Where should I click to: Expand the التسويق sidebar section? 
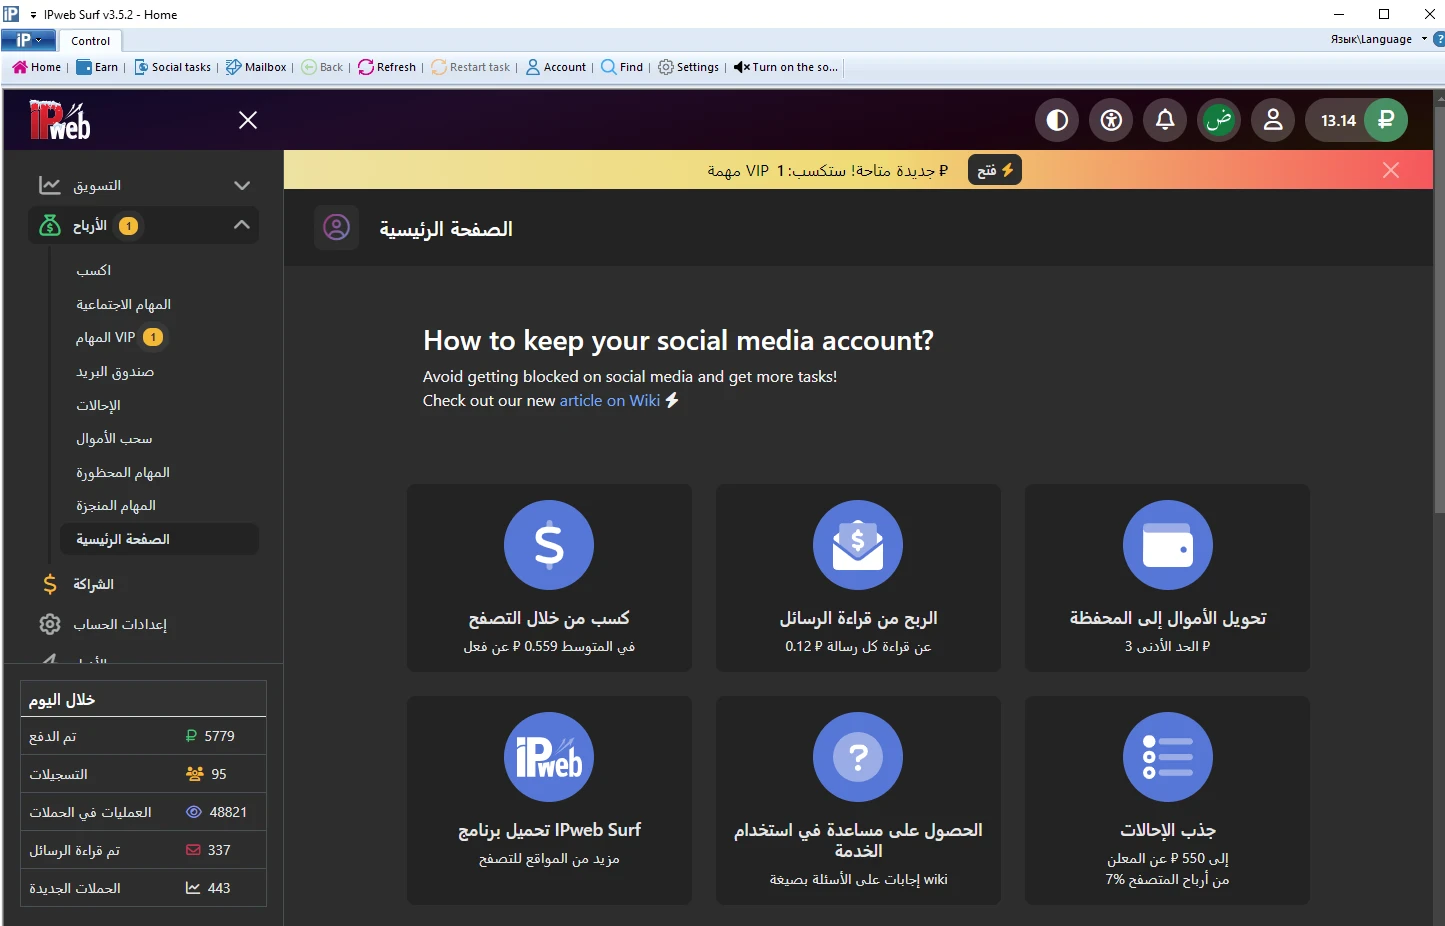(x=142, y=184)
